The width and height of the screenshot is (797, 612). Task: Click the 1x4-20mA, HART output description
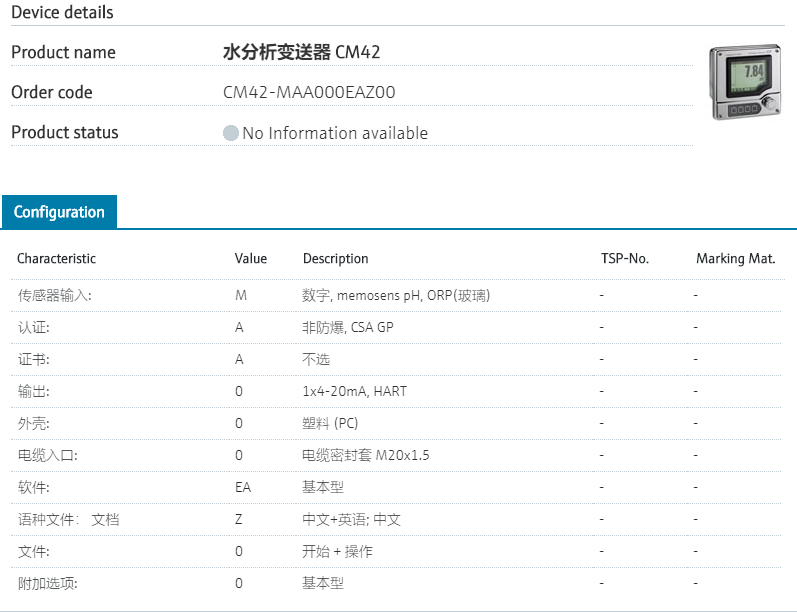pyautogui.click(x=354, y=392)
